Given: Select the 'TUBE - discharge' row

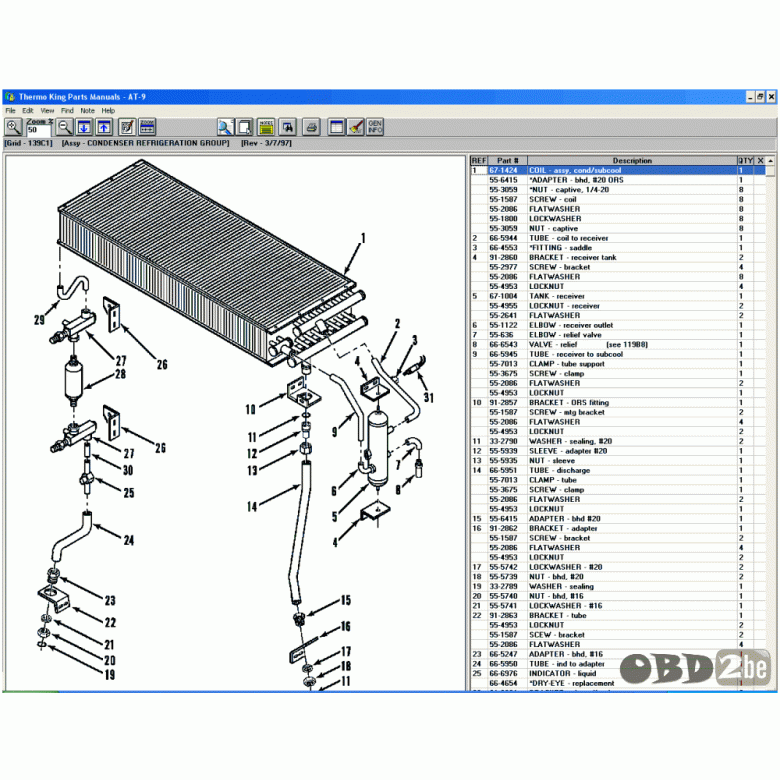Looking at the screenshot, I should click(x=618, y=471).
